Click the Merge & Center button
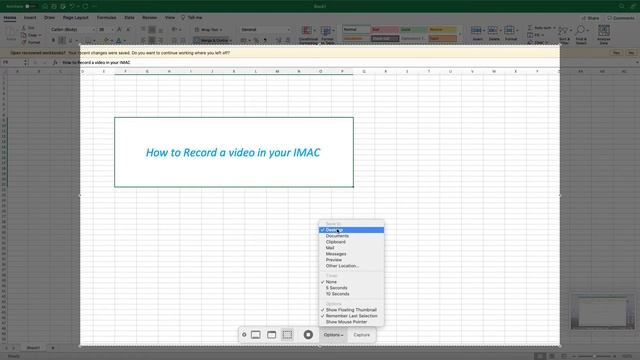The image size is (640, 360). point(211,40)
